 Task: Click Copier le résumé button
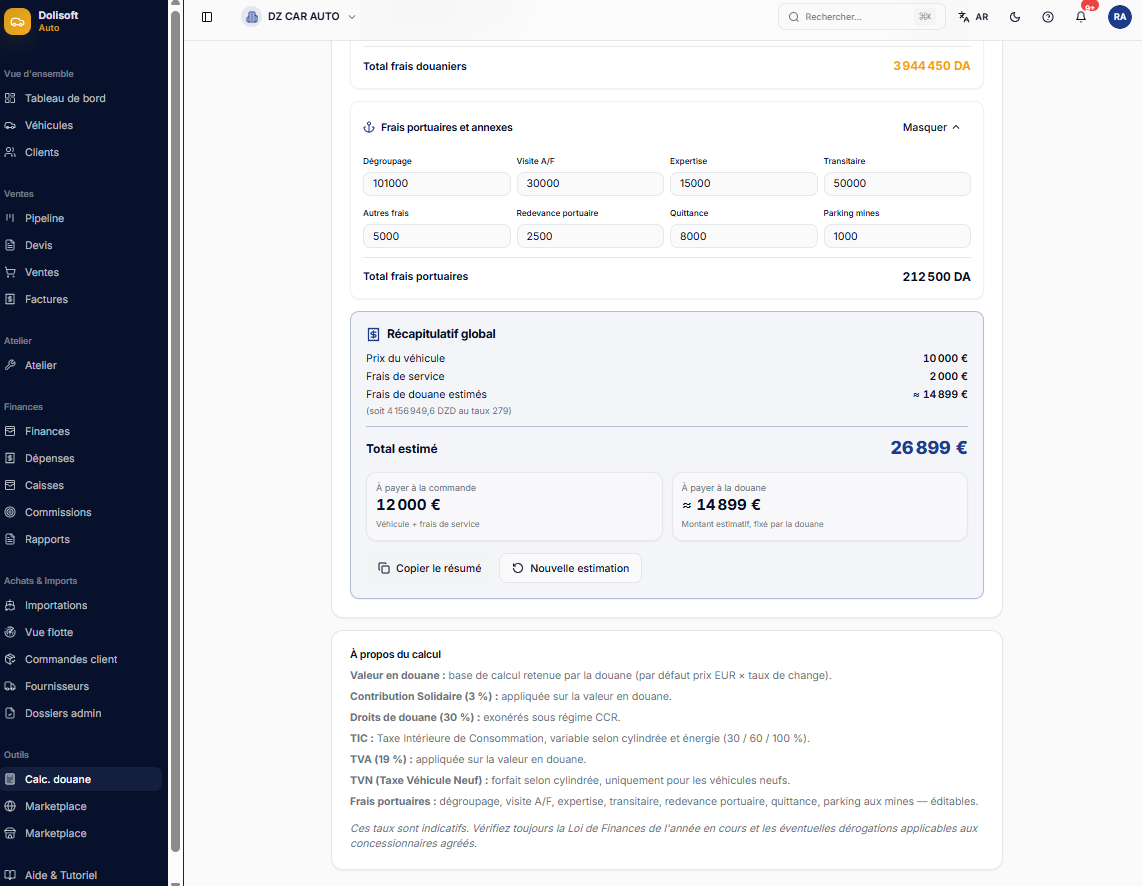[x=430, y=569]
